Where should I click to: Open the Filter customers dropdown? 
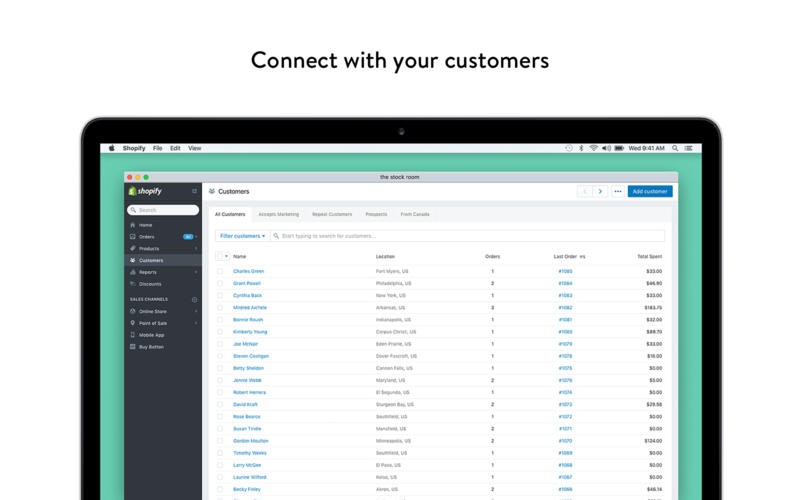pos(242,236)
